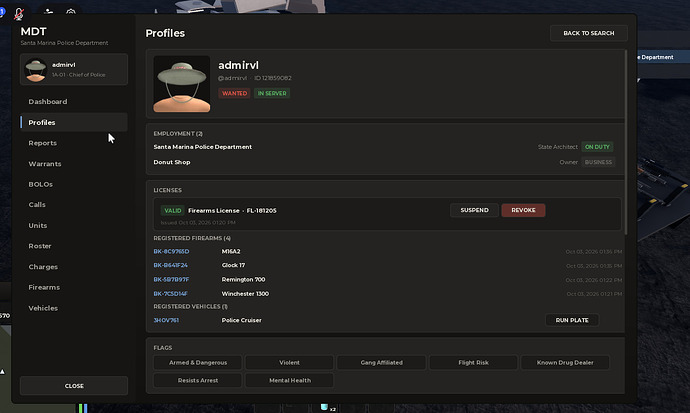Open the BOLOs list
The image size is (690, 413).
click(74, 184)
